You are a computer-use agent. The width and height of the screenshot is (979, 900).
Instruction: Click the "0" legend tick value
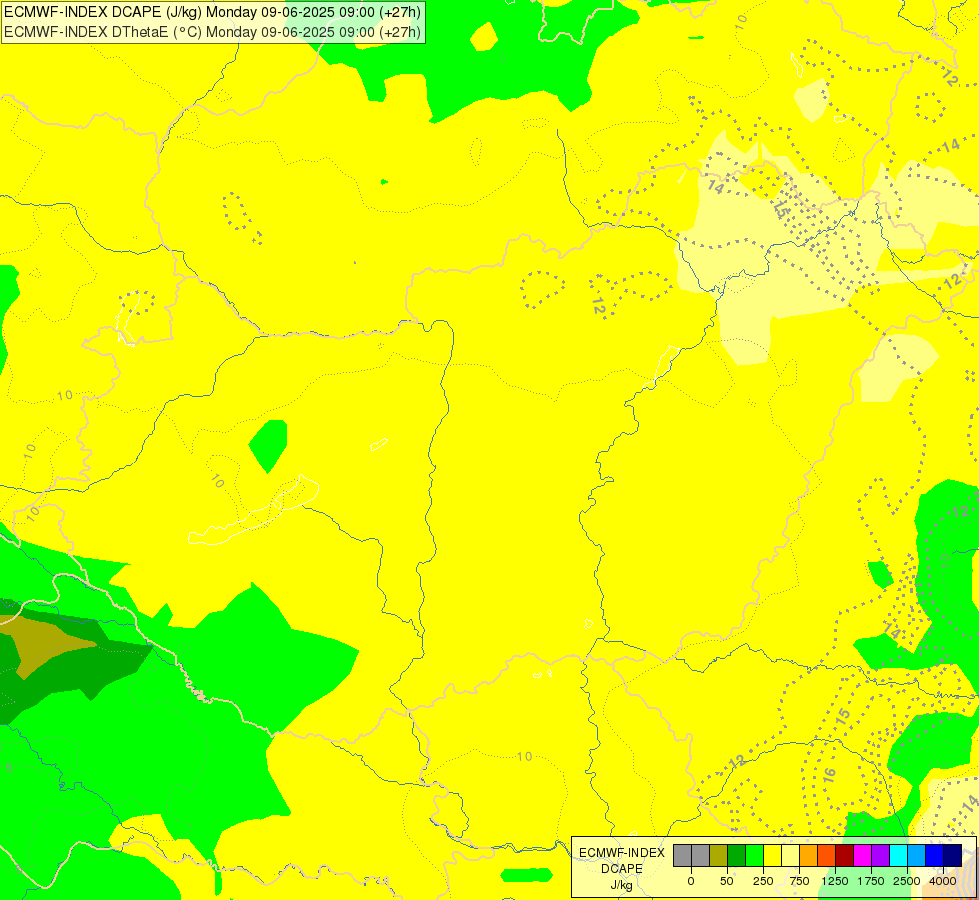(x=691, y=881)
